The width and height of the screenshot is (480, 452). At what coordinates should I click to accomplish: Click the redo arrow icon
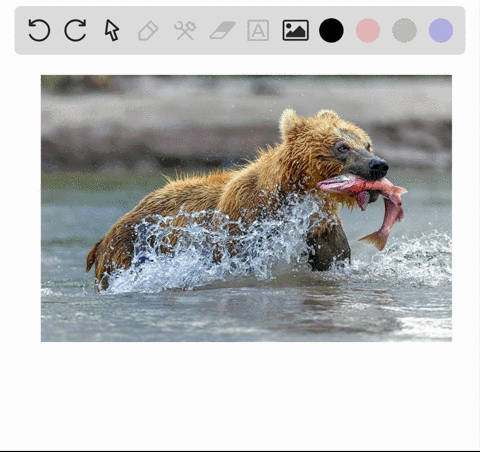point(75,30)
